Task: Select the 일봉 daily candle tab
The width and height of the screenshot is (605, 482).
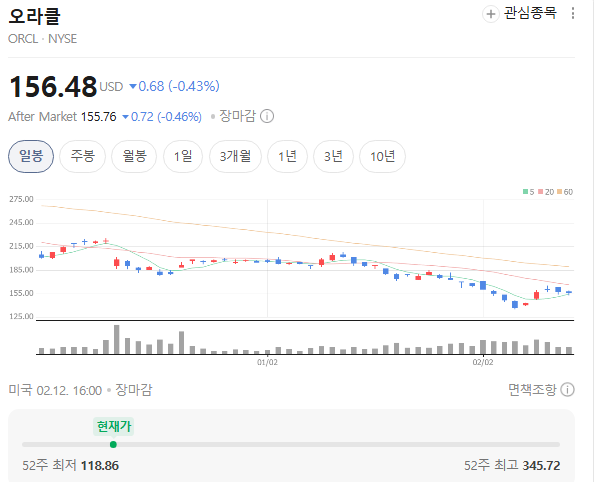Action: [x=31, y=156]
